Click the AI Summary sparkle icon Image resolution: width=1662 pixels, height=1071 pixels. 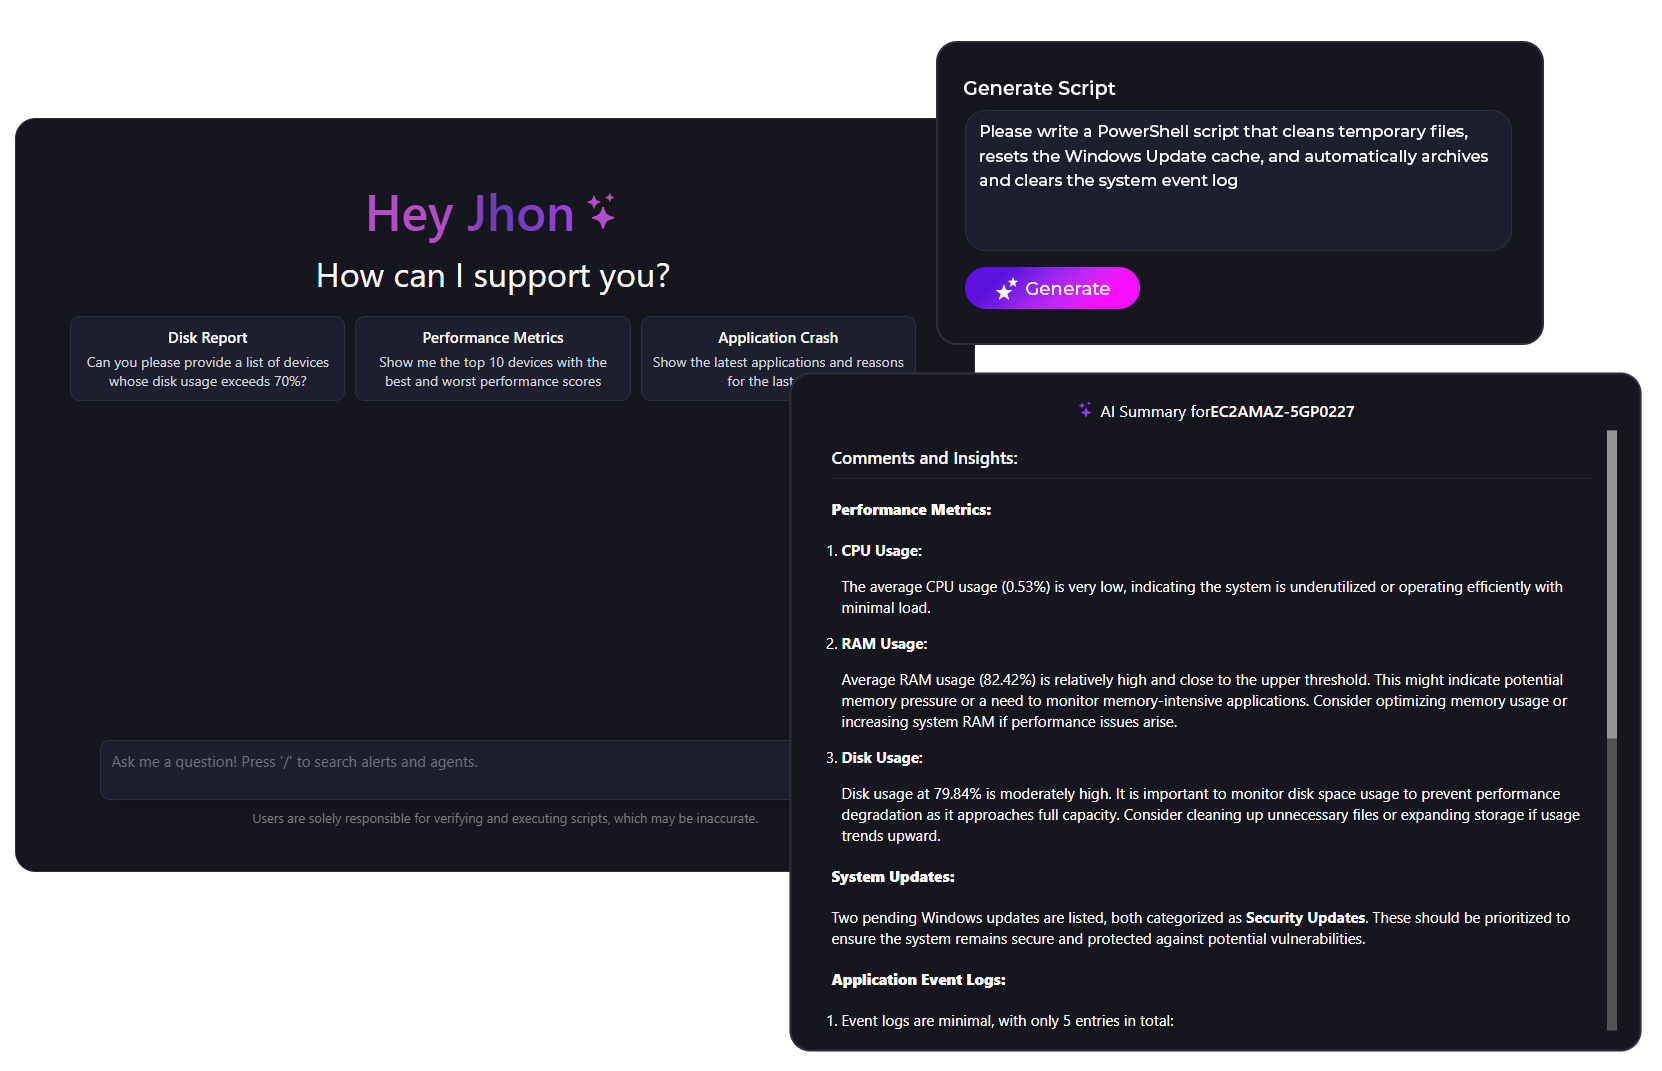coord(1085,410)
